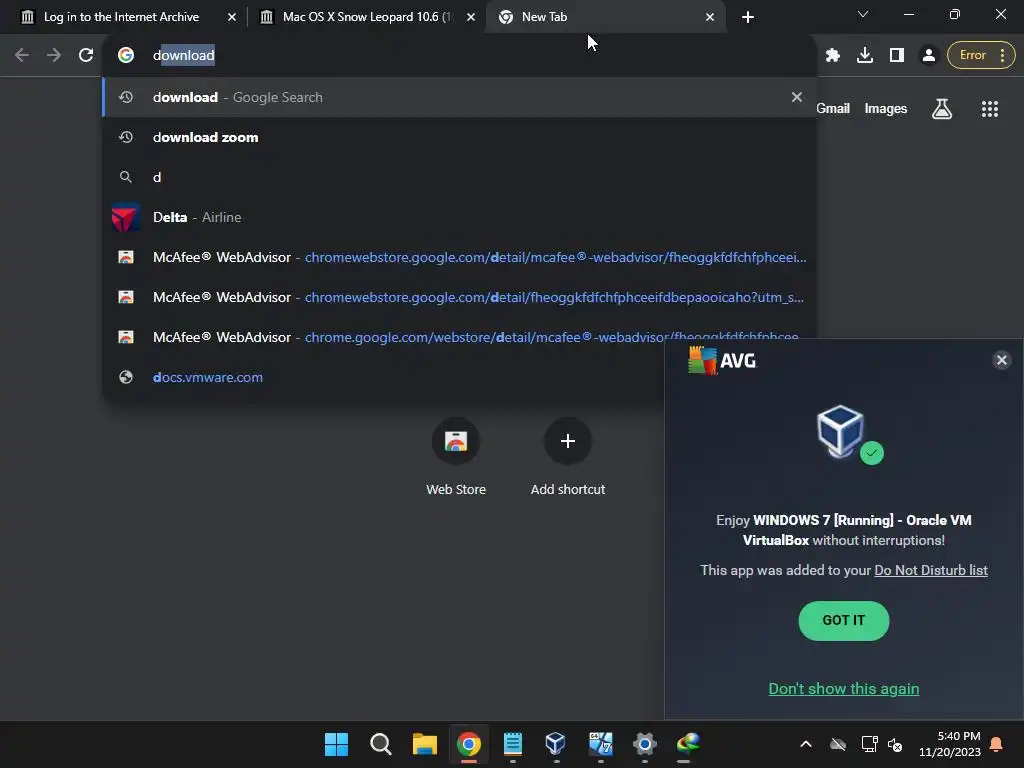
Task: Click the browser back arrow
Action: (22, 56)
